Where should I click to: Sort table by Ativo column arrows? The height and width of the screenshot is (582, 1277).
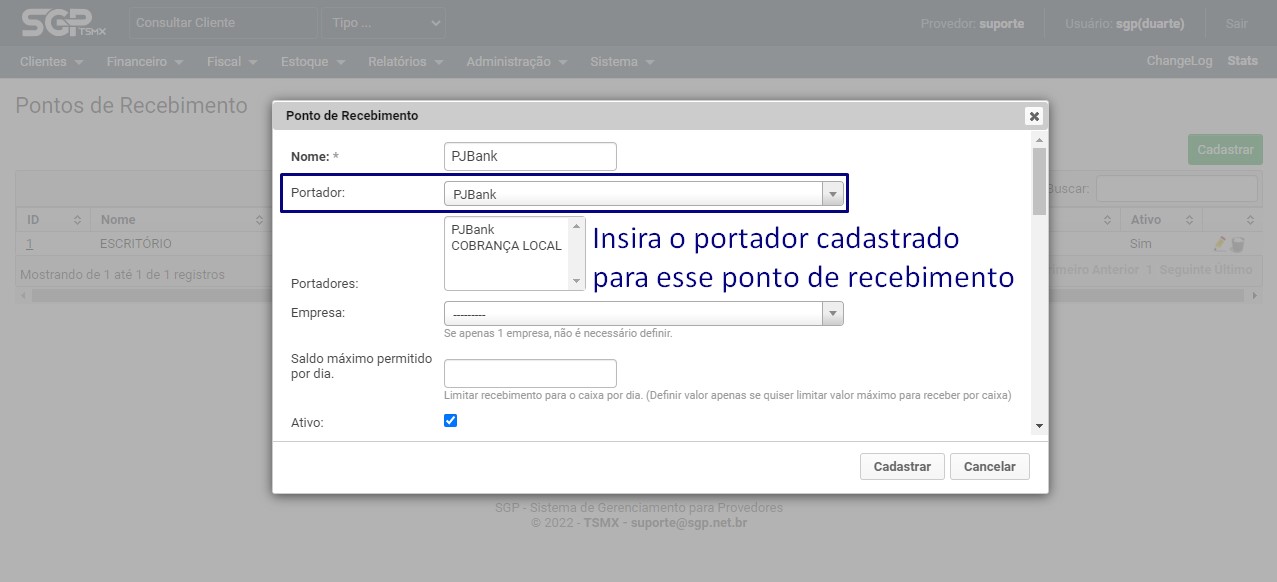point(1189,220)
